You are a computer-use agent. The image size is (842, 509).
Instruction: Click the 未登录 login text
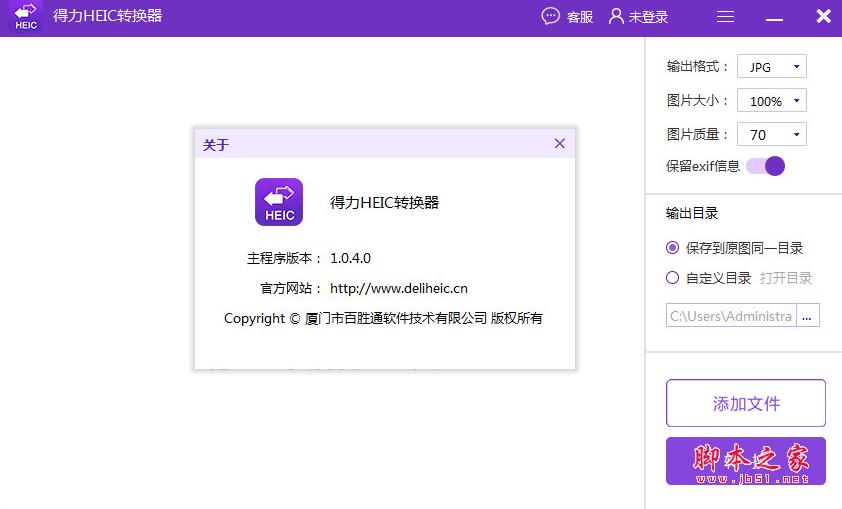click(x=648, y=17)
